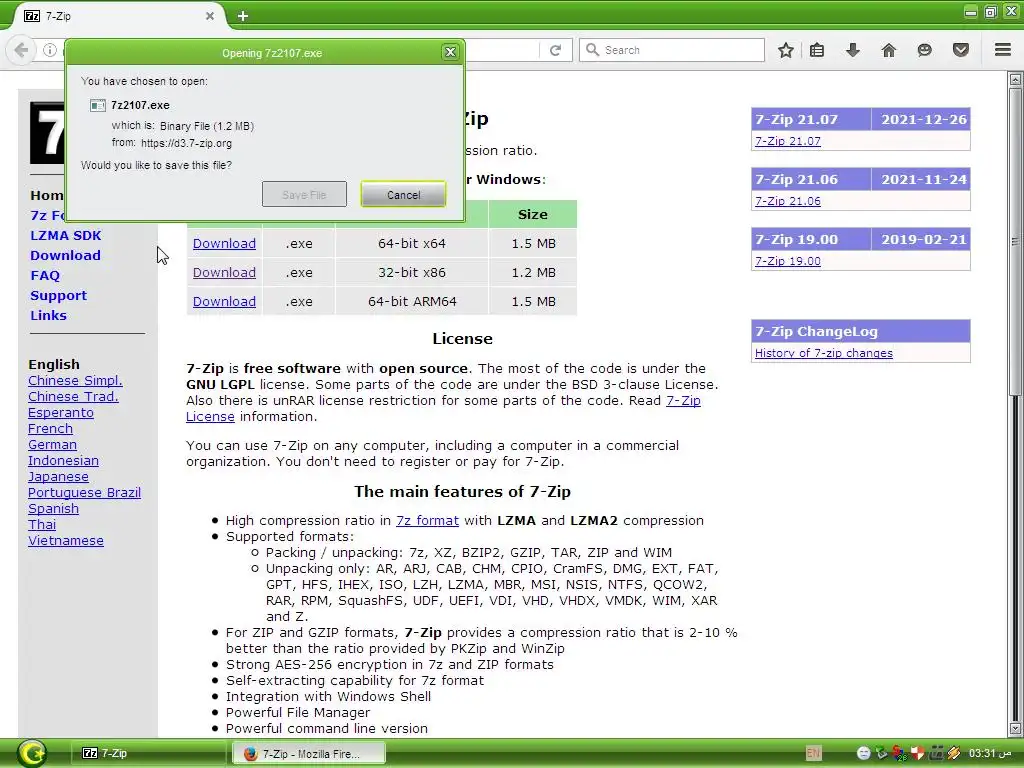Click the Hello chat smiley icon
This screenshot has height=768, width=1024.
click(924, 50)
